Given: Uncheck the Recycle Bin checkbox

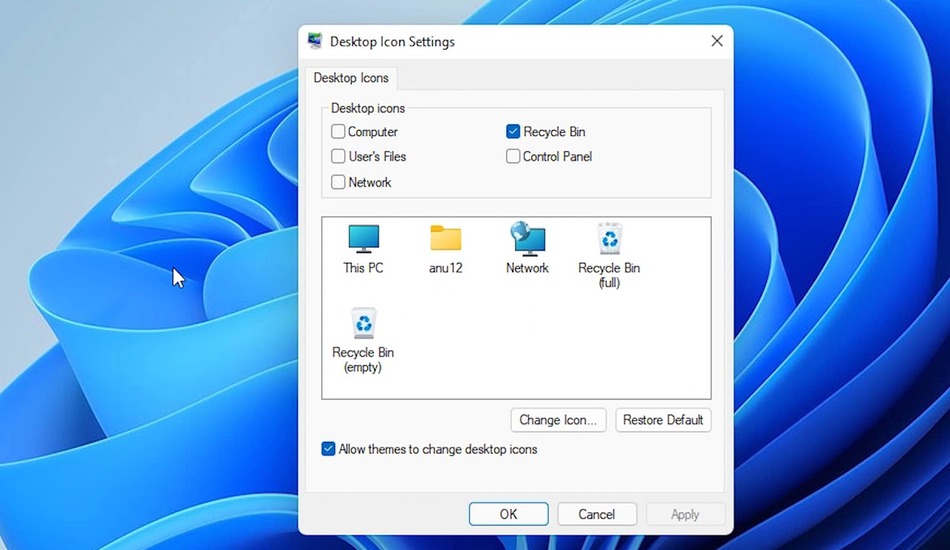Looking at the screenshot, I should [513, 132].
